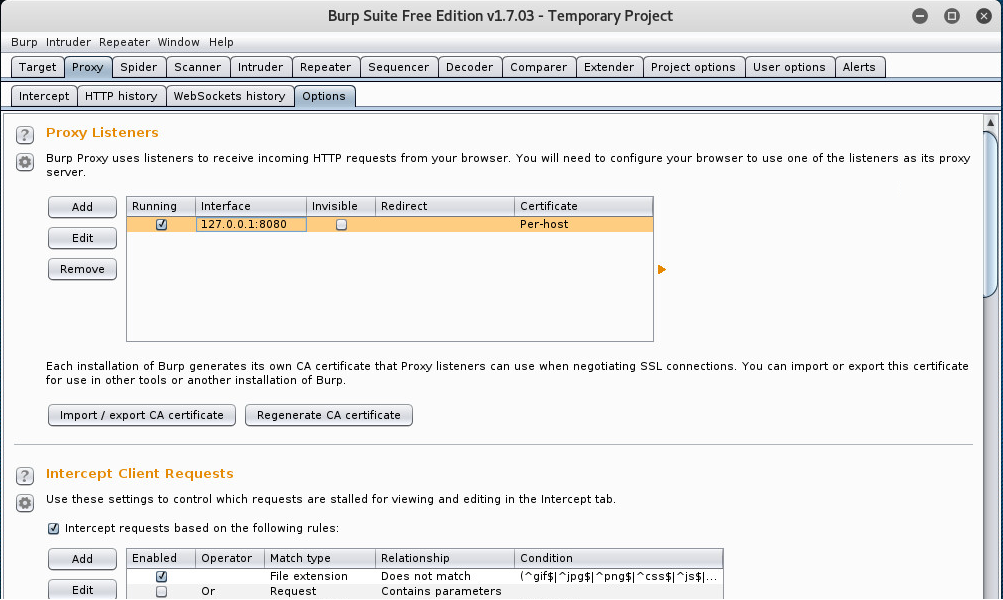Click the Per-host certificate cell
Viewport: 1003px width, 600px height.
583,225
